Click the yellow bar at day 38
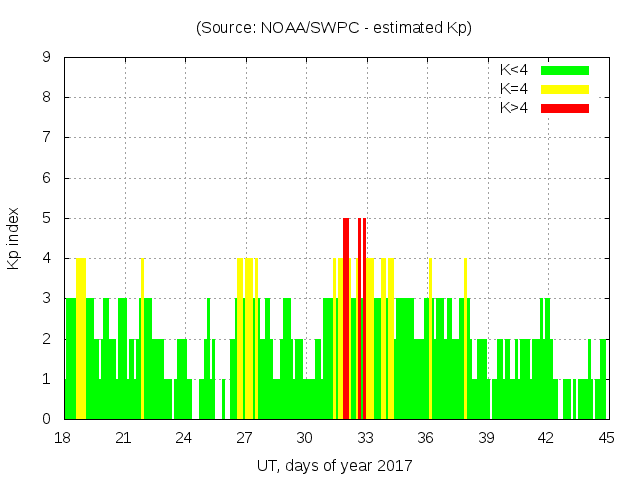 coord(465,338)
